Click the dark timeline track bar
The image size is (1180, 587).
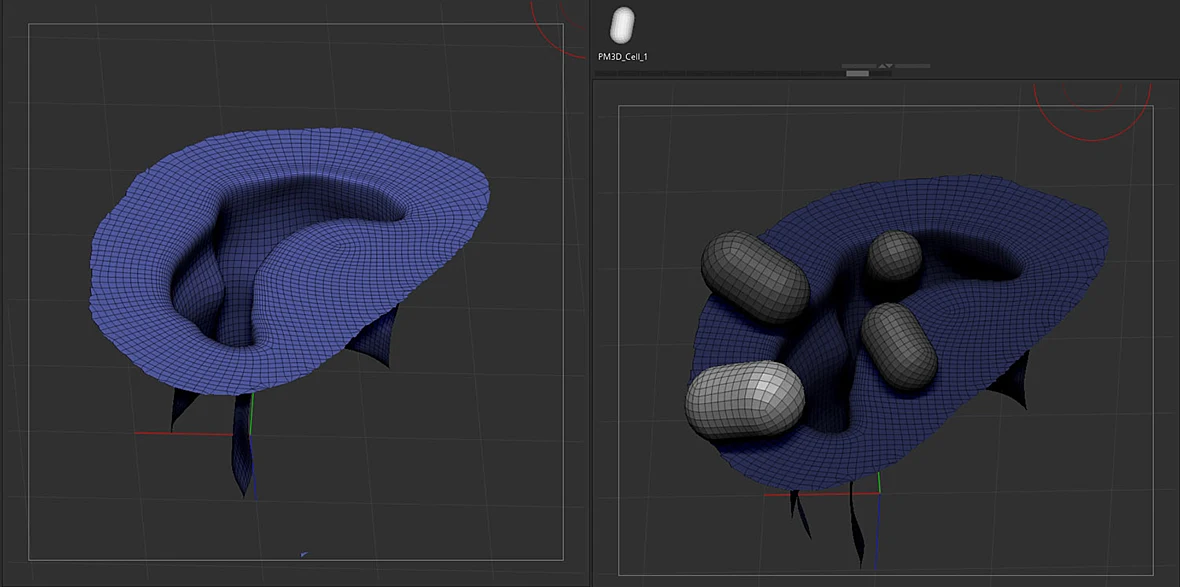tap(731, 74)
